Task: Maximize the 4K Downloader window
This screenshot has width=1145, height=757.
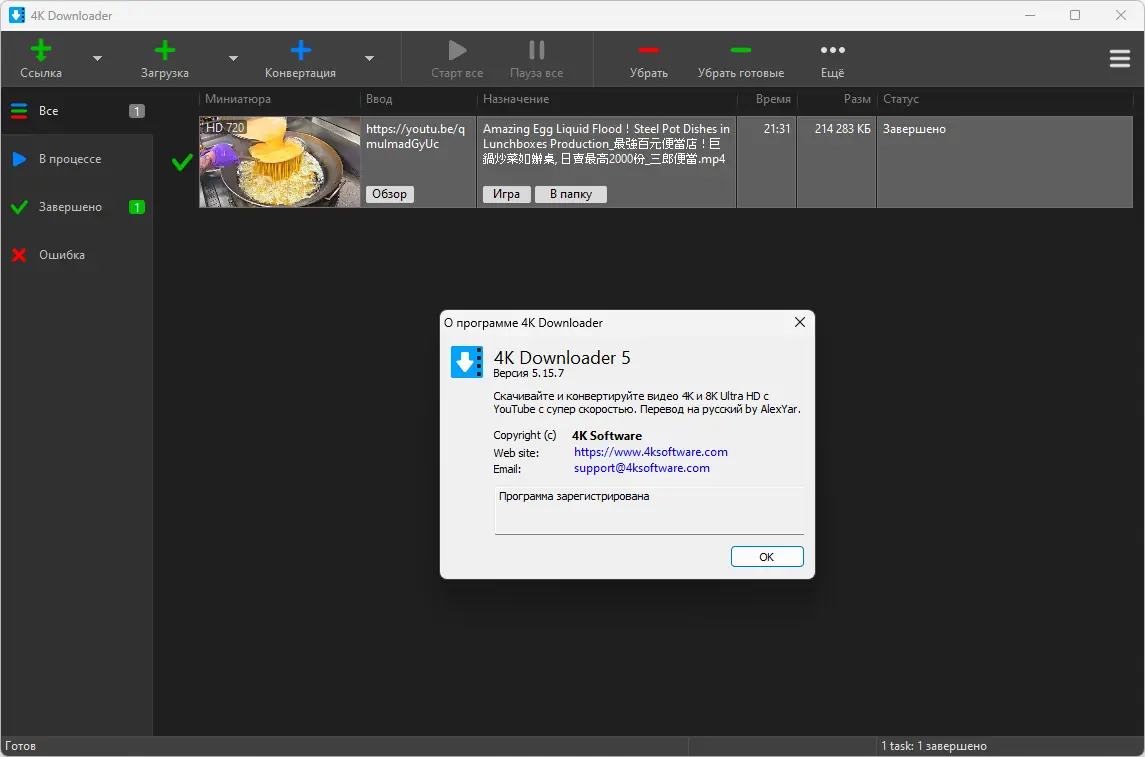Action: pyautogui.click(x=1075, y=15)
